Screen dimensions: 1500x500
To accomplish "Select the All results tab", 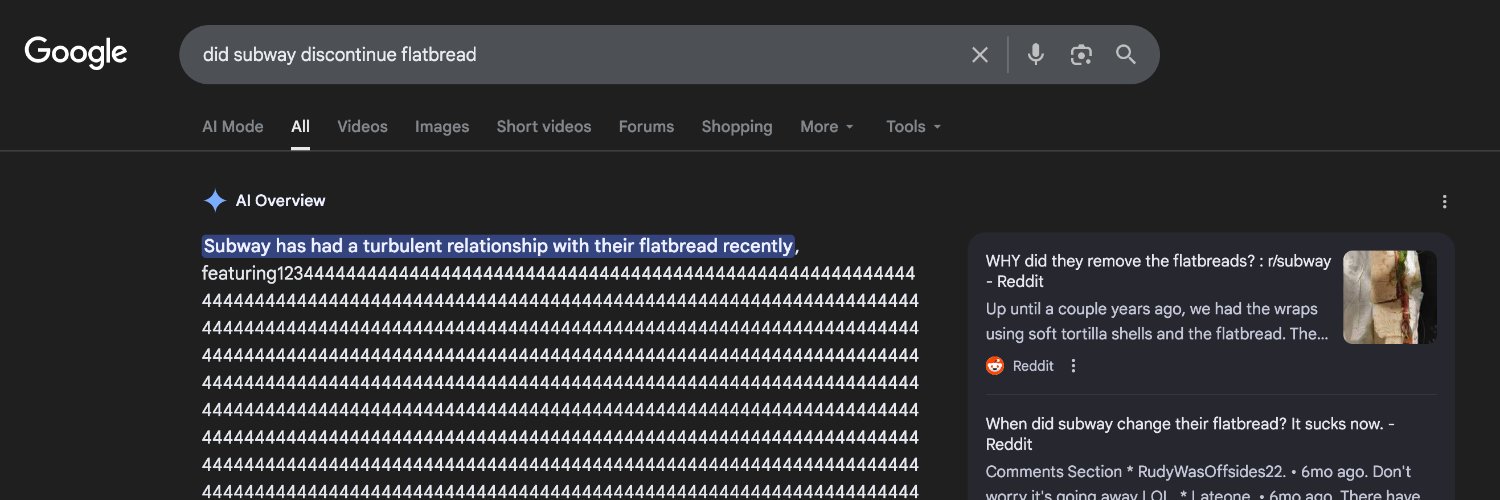I will (300, 127).
